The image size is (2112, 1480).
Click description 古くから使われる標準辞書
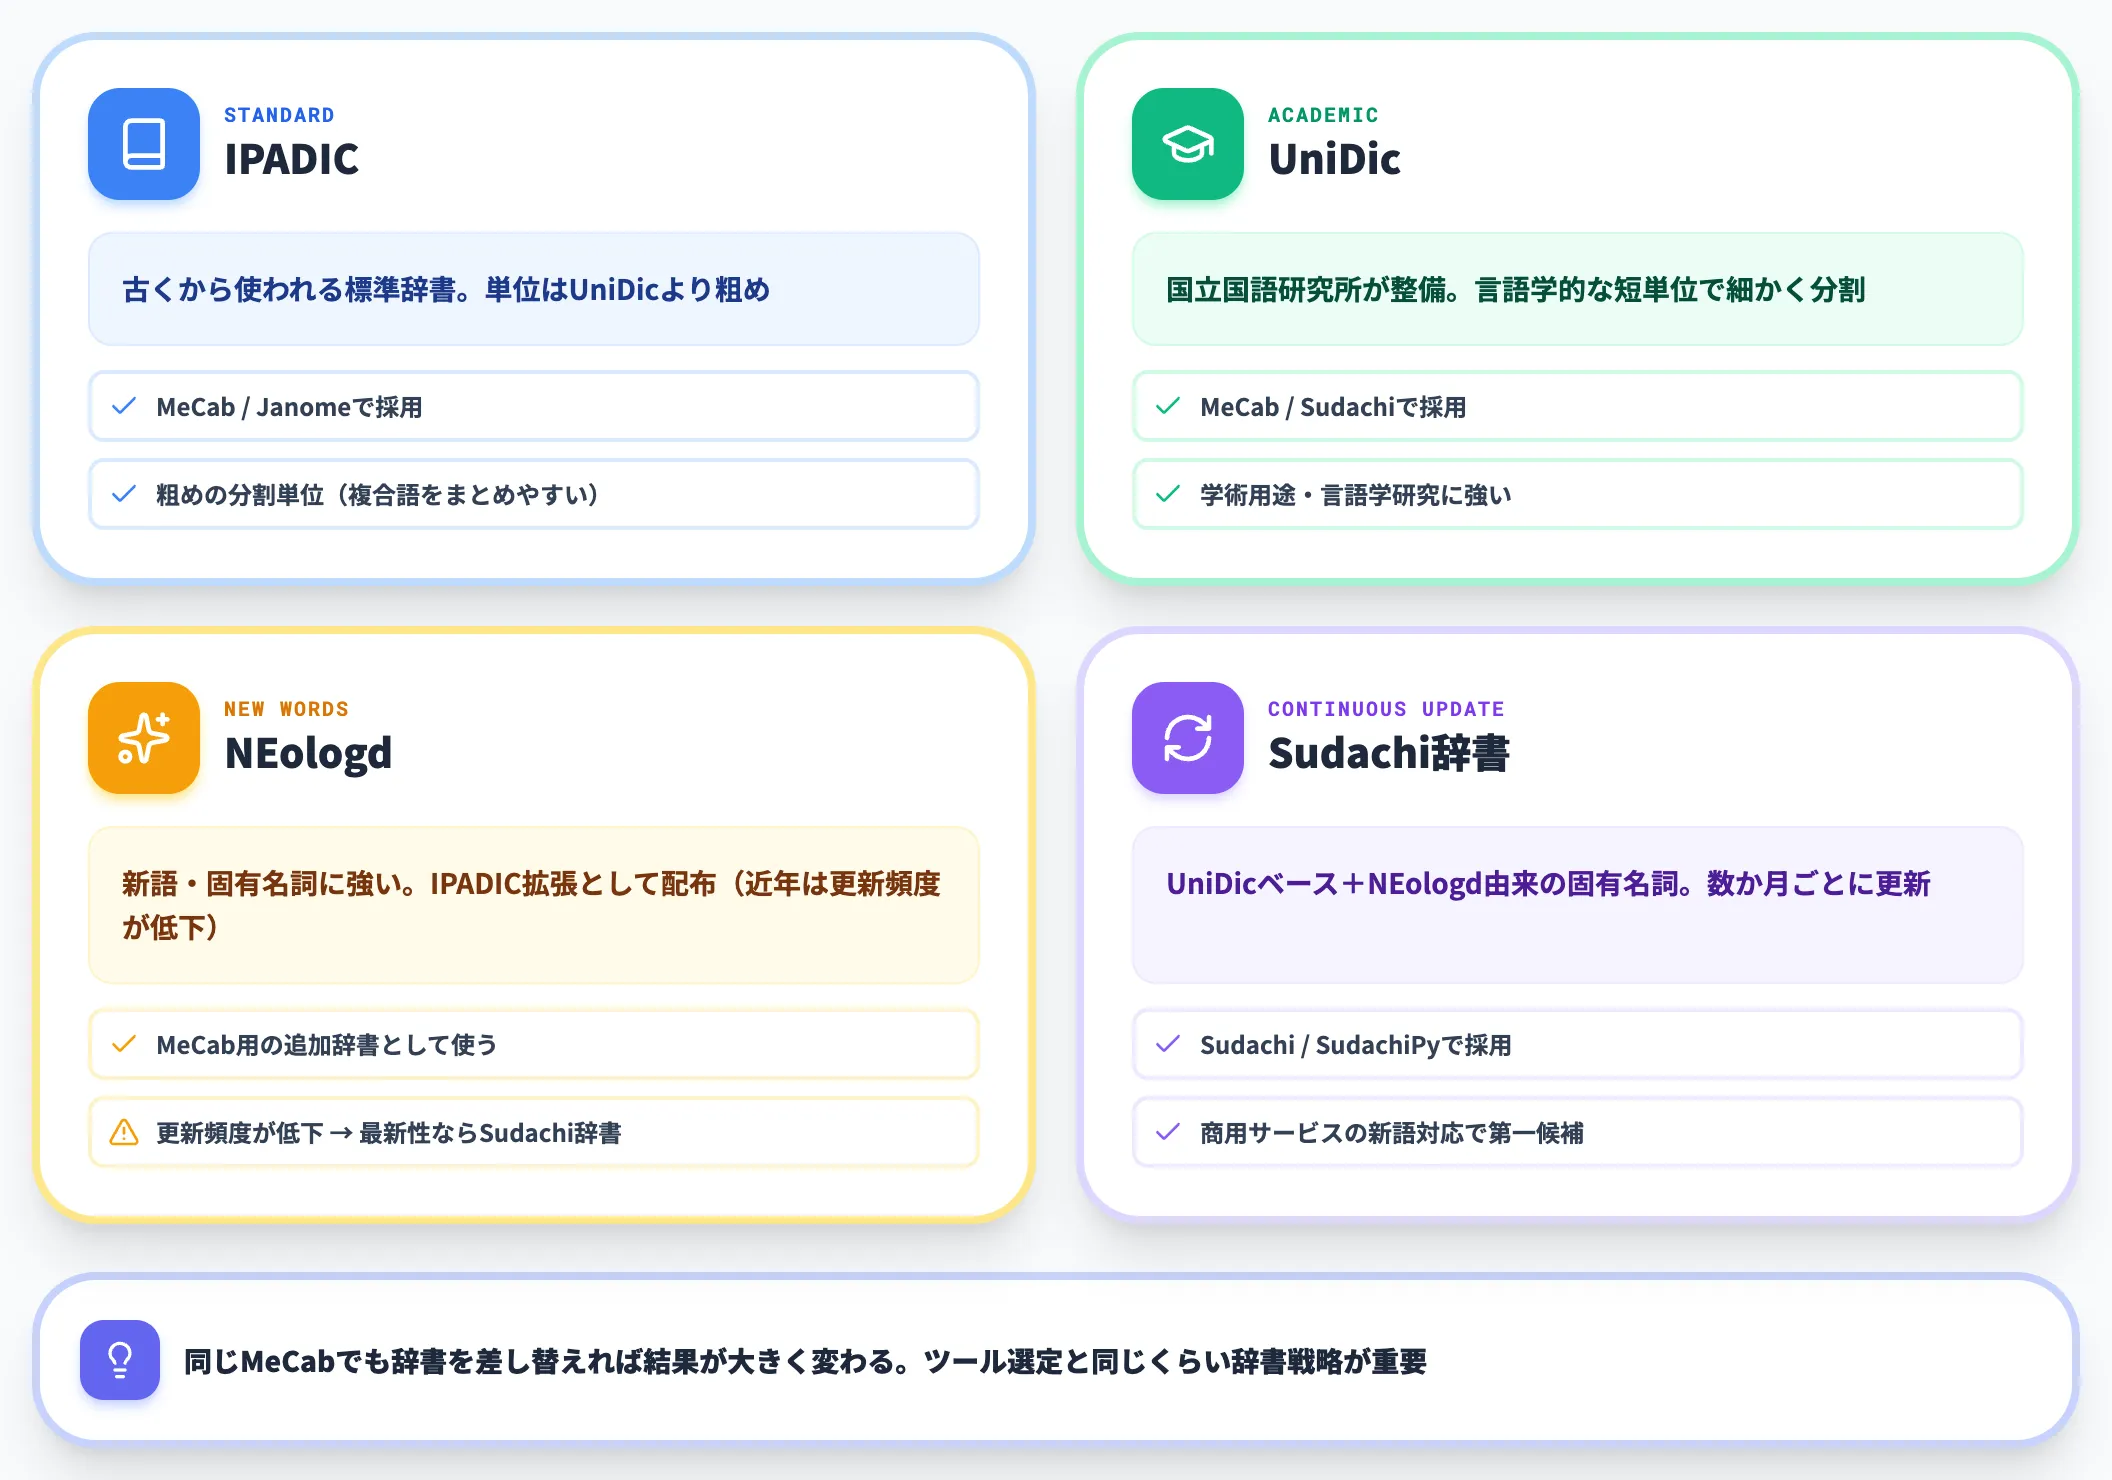click(446, 290)
